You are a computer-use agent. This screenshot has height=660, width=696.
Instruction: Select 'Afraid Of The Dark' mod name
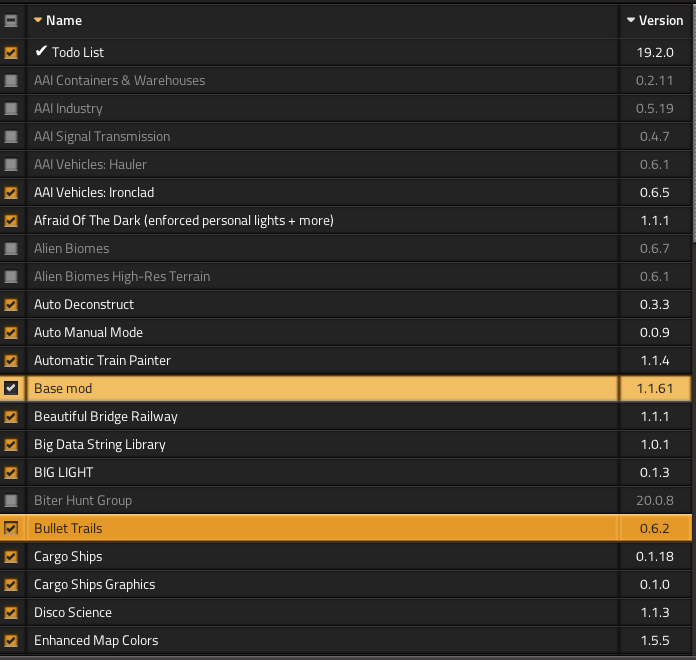pos(183,220)
